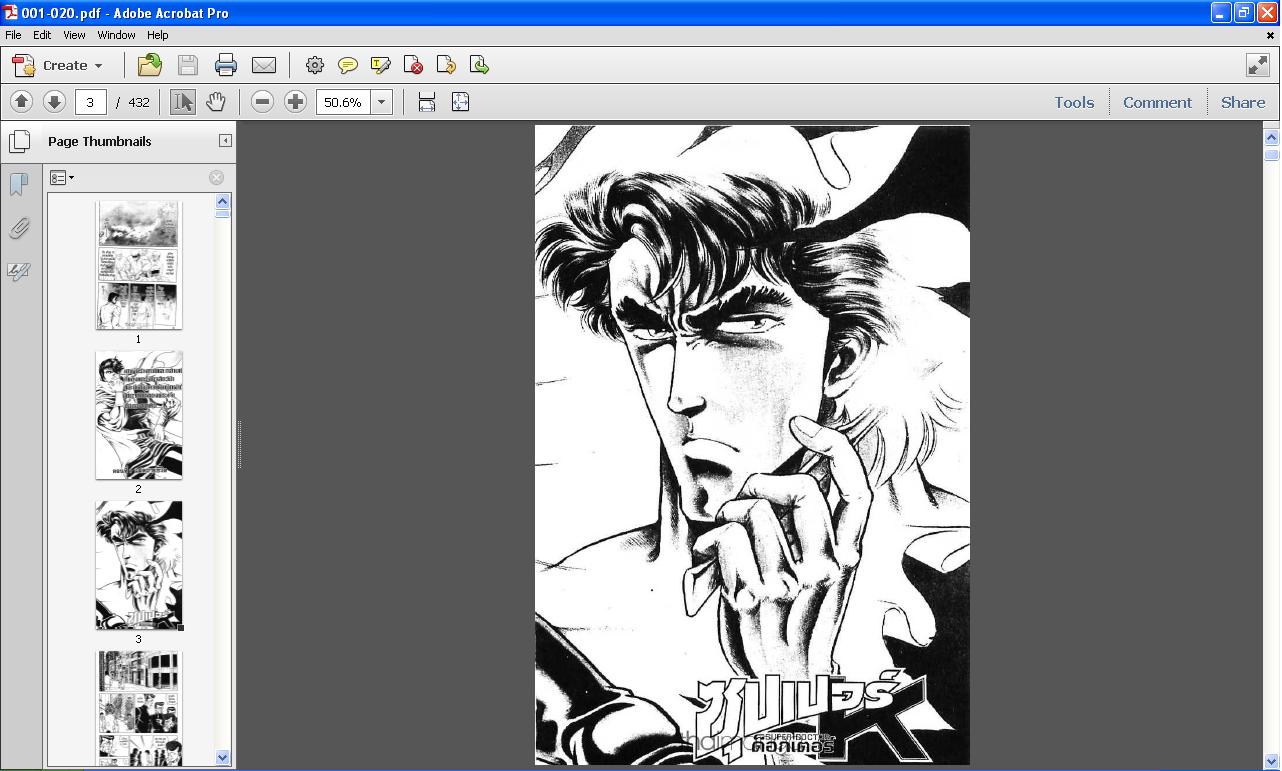Open the Help menu

pos(158,35)
